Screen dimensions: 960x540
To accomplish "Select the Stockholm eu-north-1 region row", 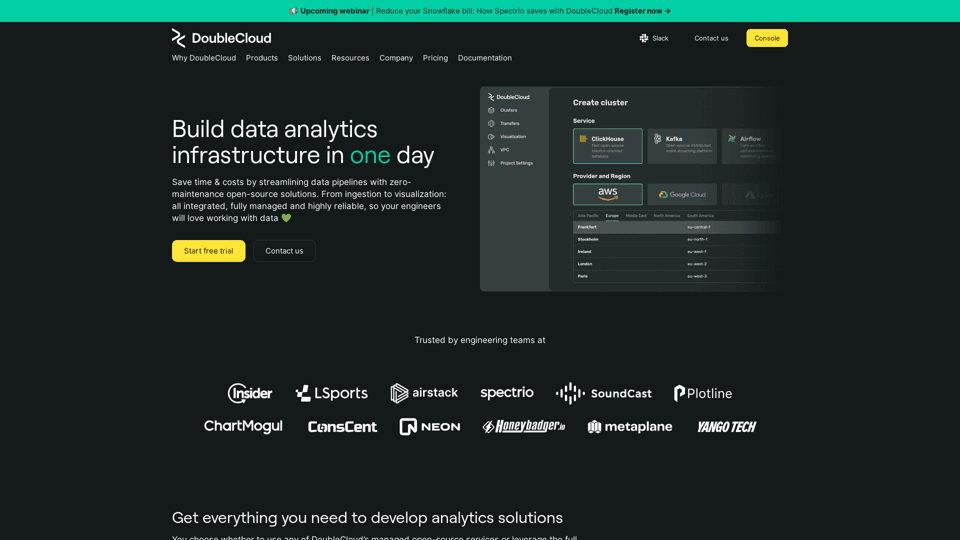I will pos(675,239).
